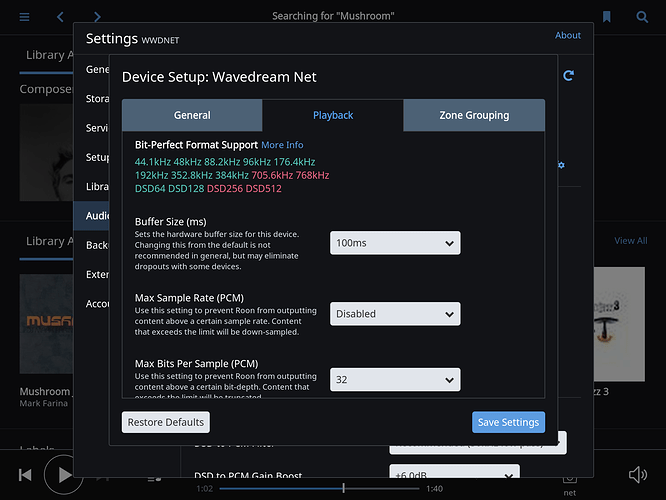Open bookmarks icon in top bar

(607, 17)
